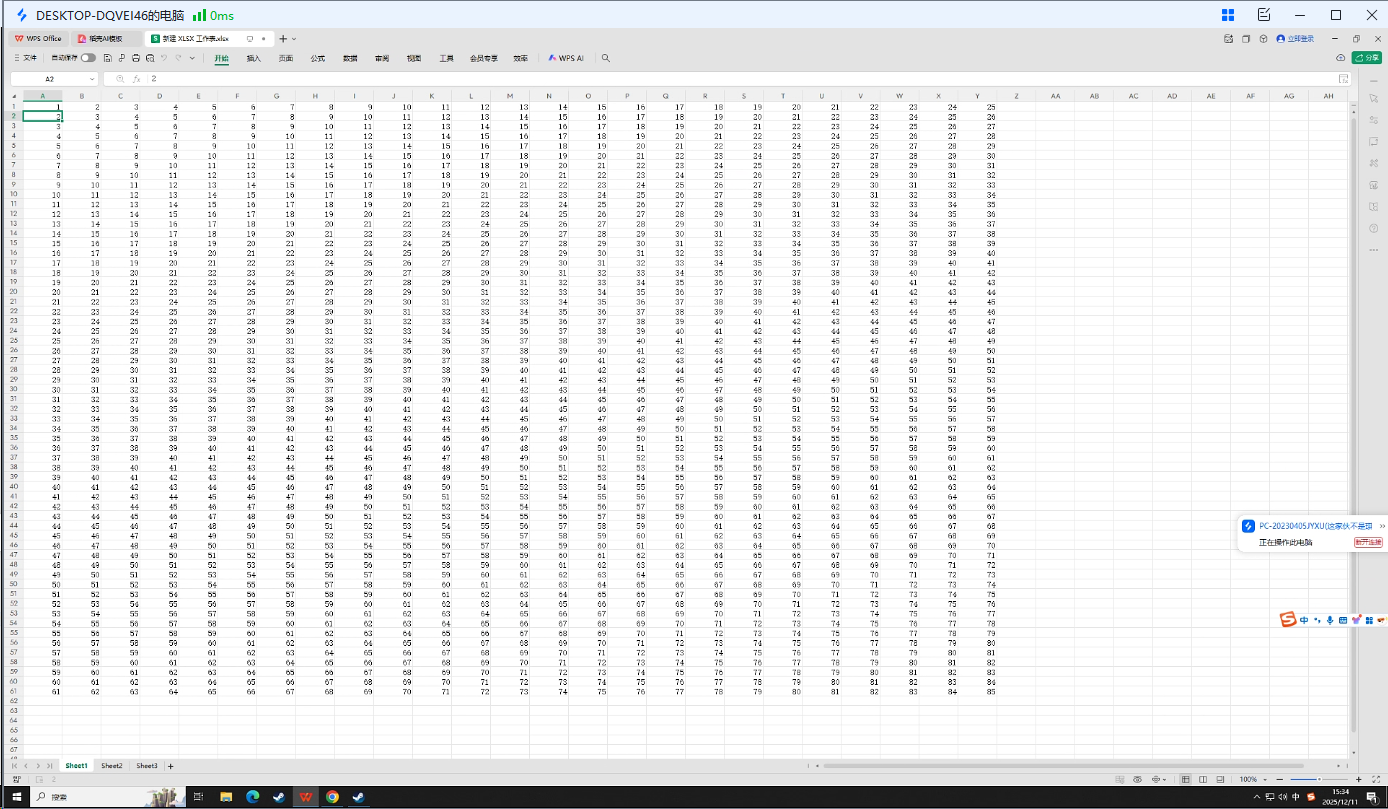
Task: Click the zoom slider in status bar
Action: click(x=1318, y=779)
